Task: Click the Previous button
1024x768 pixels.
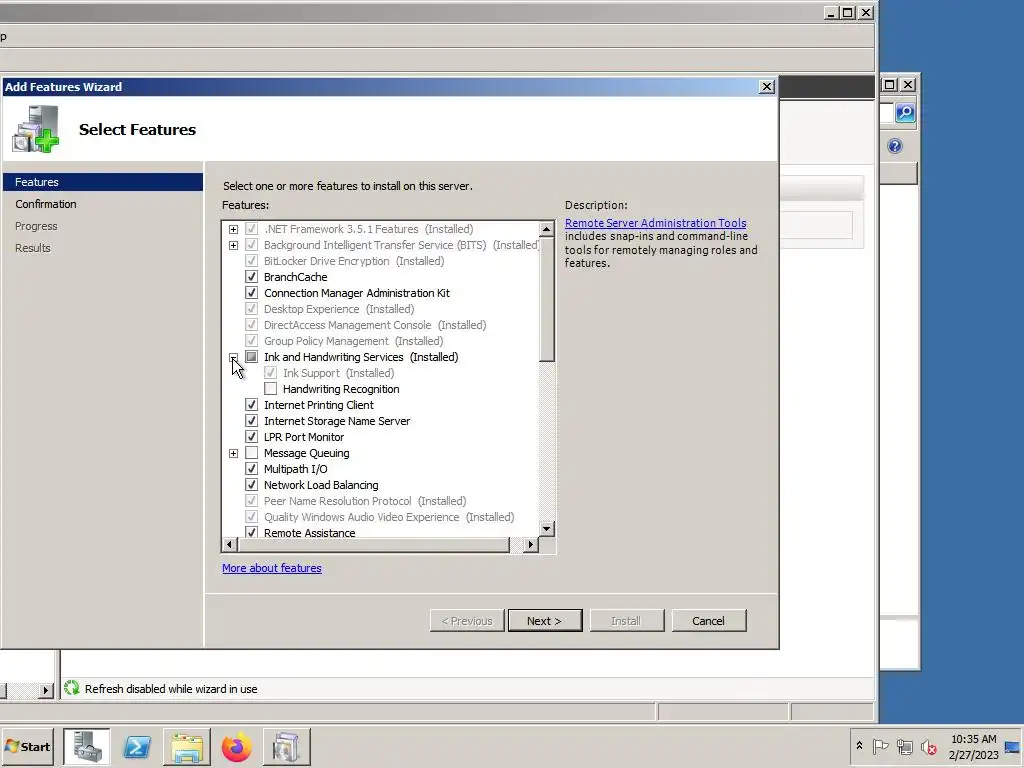Action: click(467, 620)
